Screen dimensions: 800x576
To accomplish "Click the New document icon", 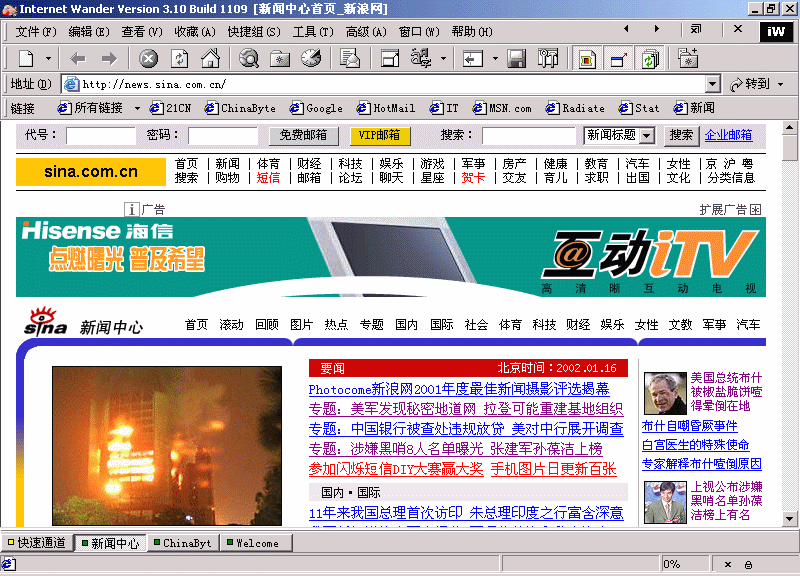I will [26, 58].
